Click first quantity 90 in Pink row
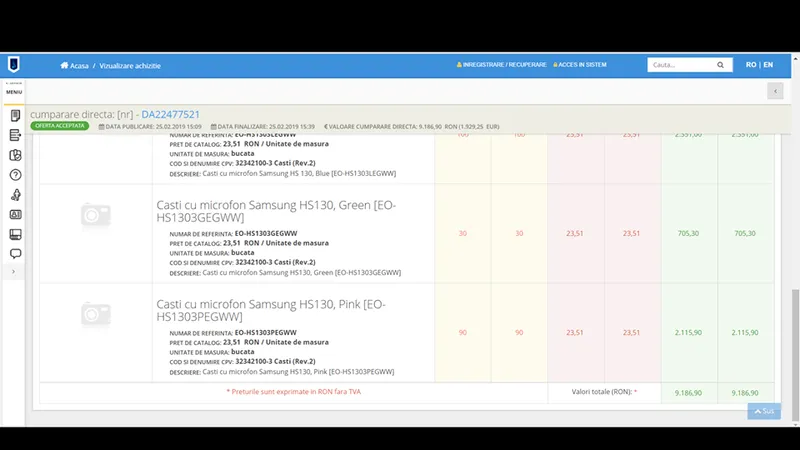 pyautogui.click(x=462, y=332)
